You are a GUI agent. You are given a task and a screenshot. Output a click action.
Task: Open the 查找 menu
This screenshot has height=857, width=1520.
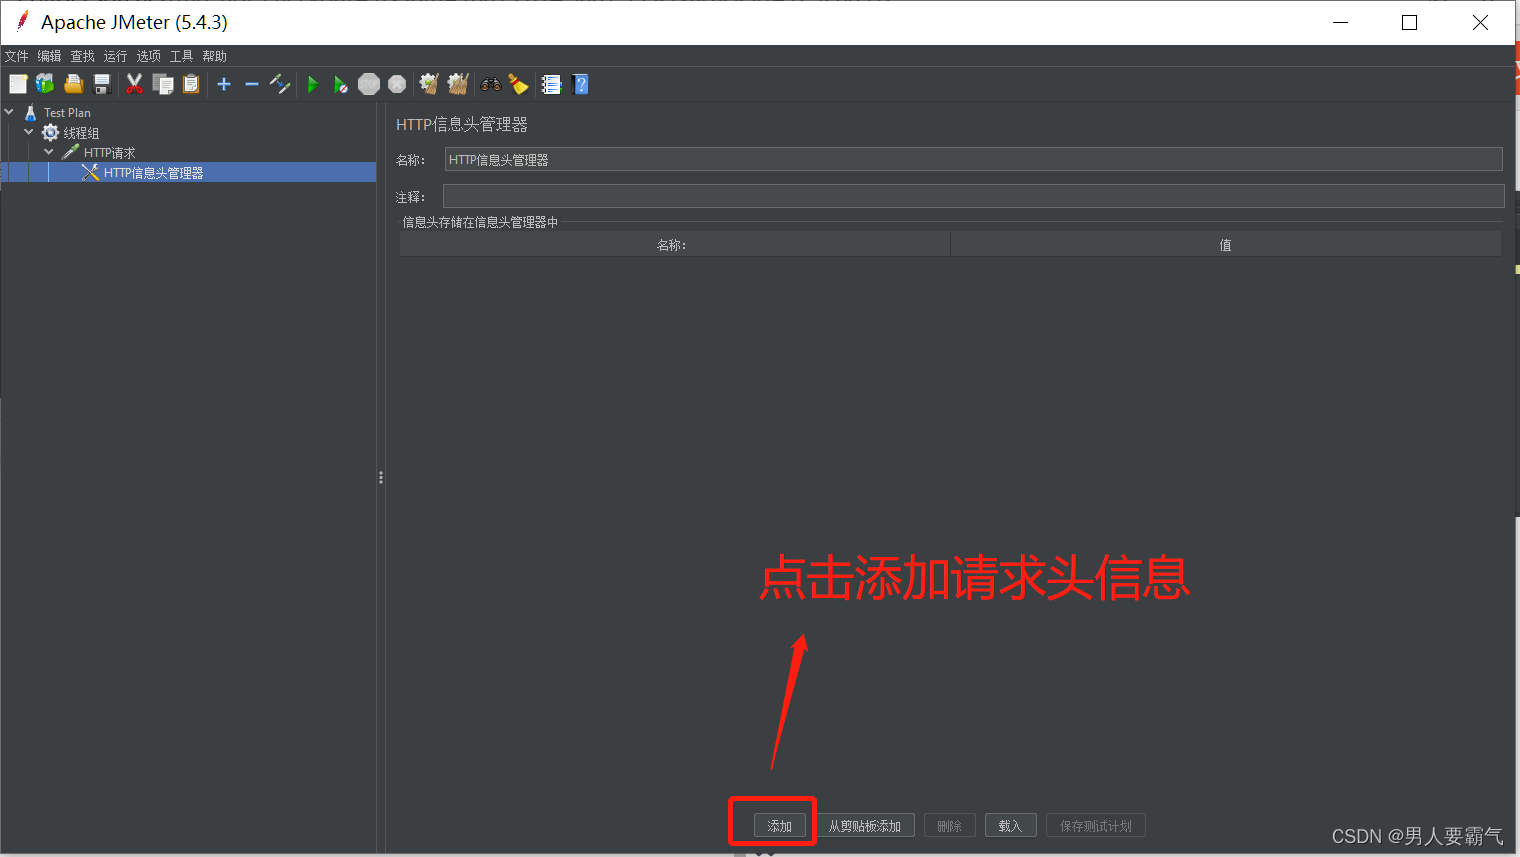click(83, 56)
